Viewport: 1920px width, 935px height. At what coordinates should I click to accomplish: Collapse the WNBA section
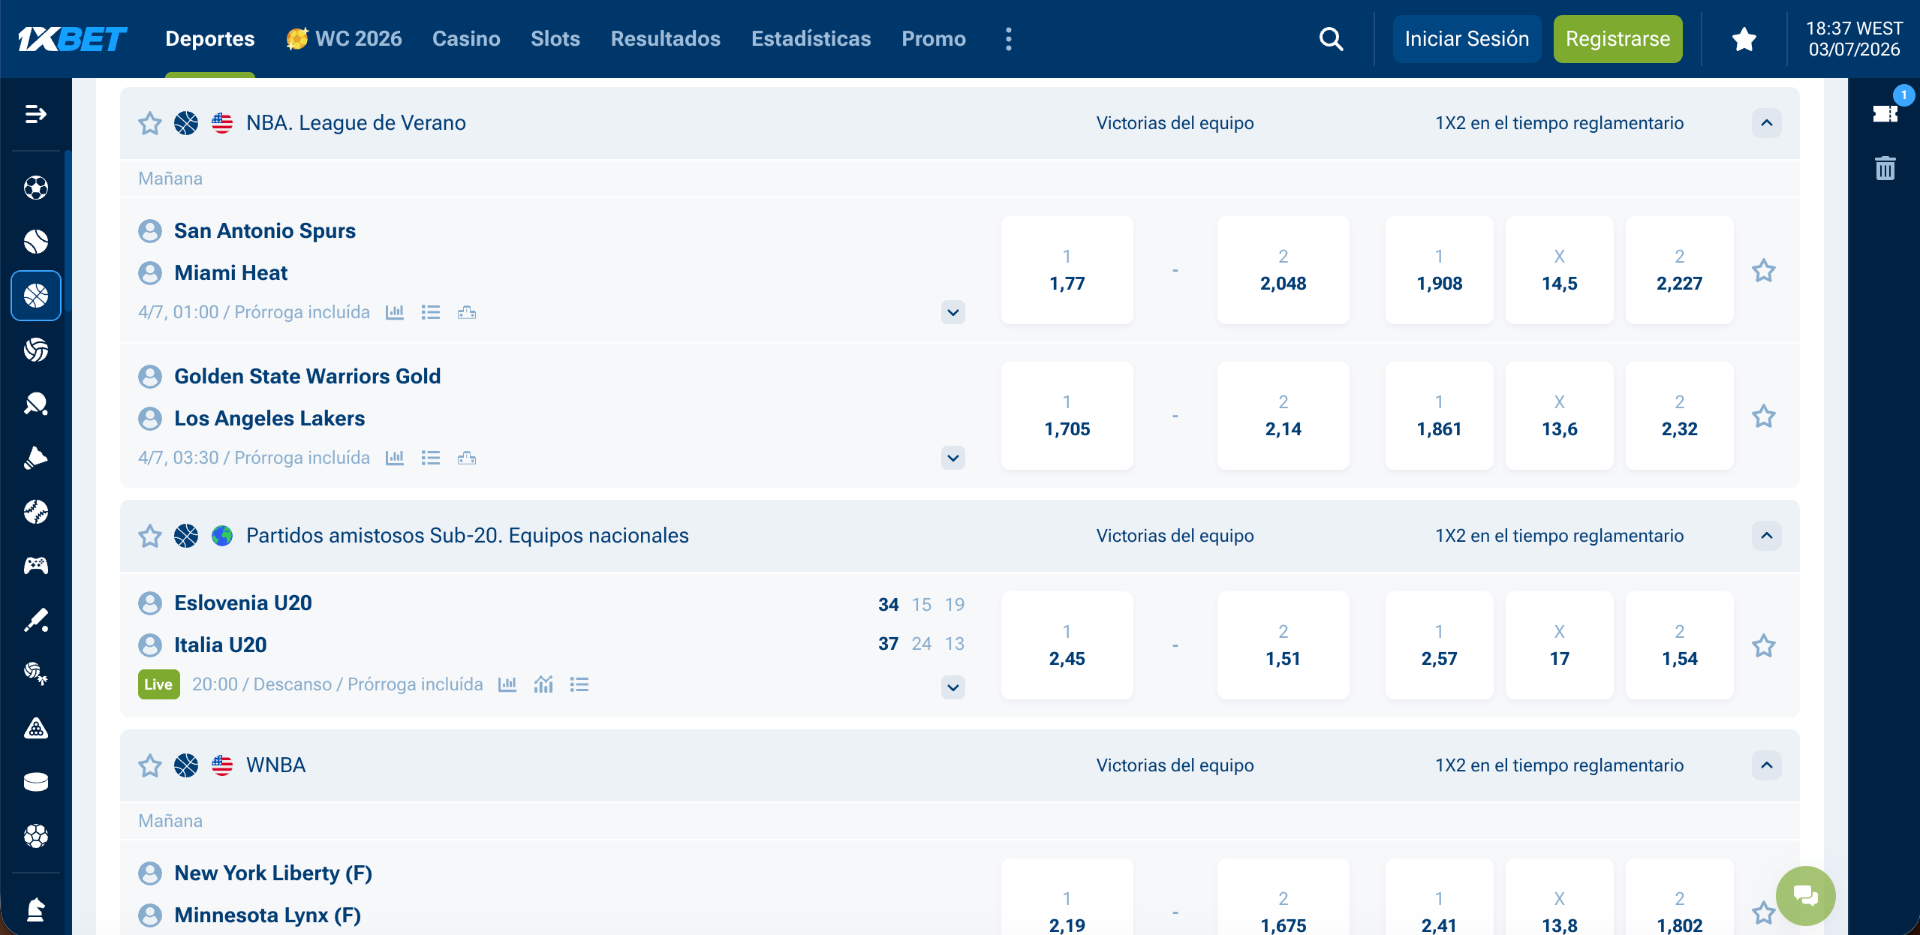1767,766
